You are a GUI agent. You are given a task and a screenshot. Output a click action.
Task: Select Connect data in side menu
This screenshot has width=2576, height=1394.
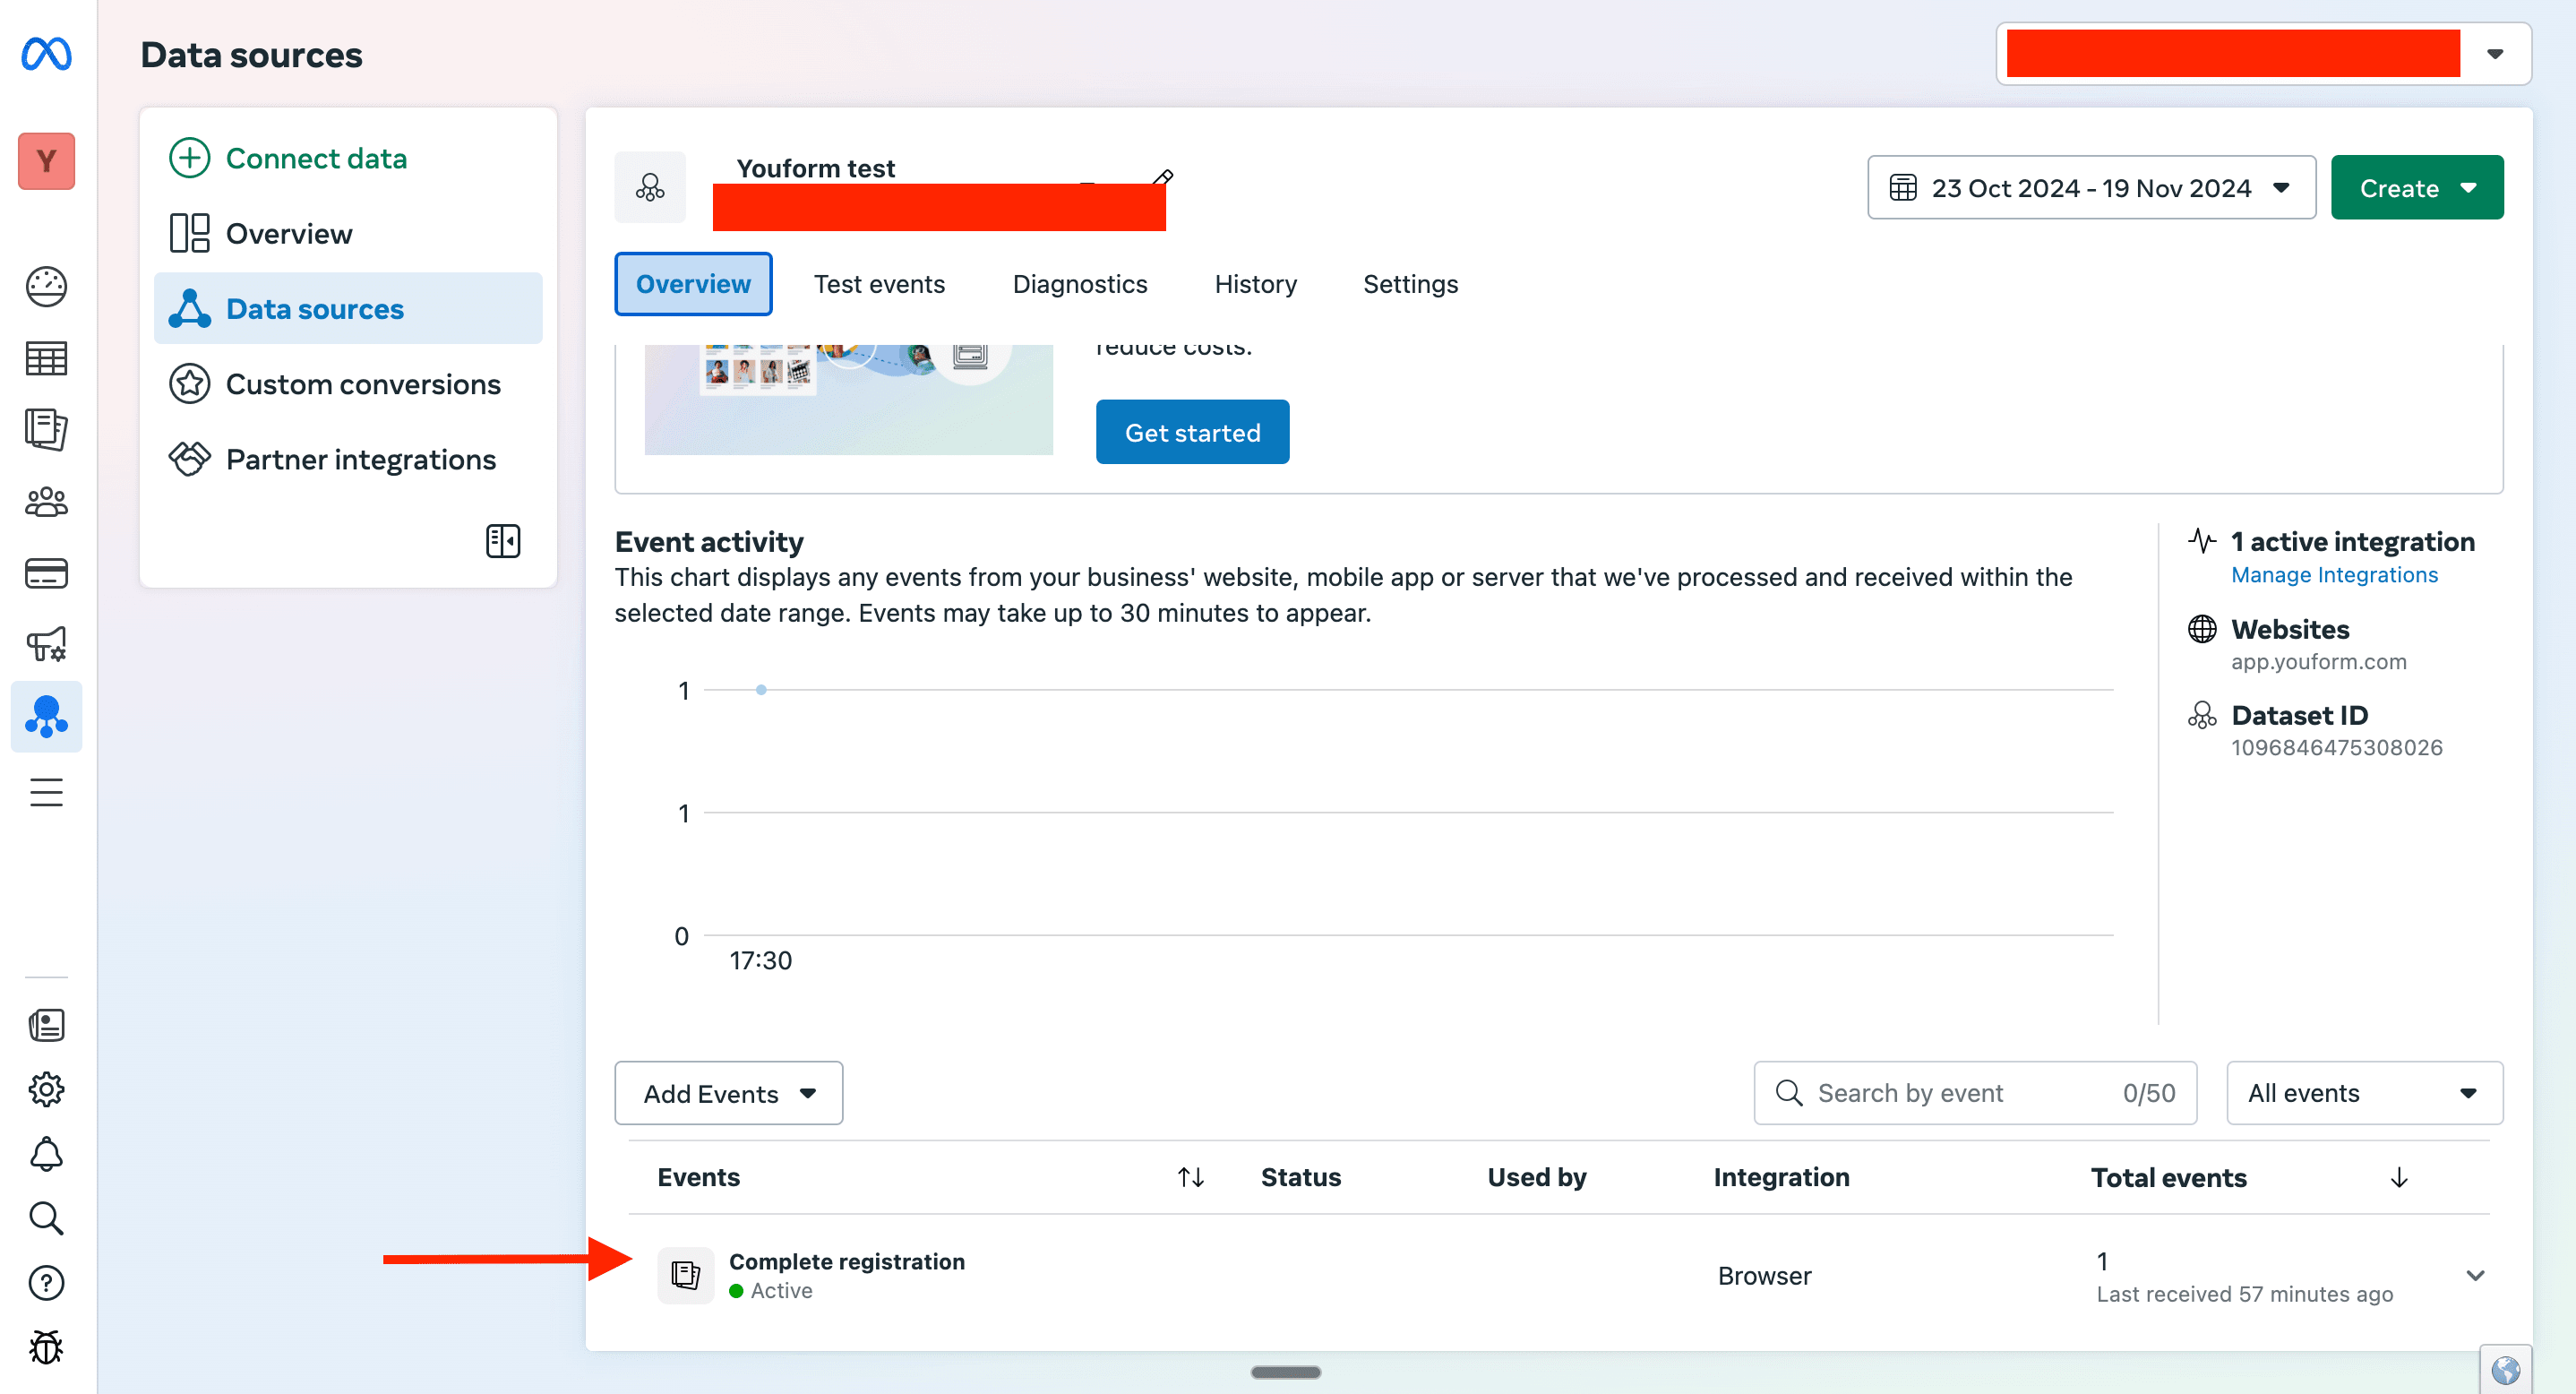tap(348, 158)
